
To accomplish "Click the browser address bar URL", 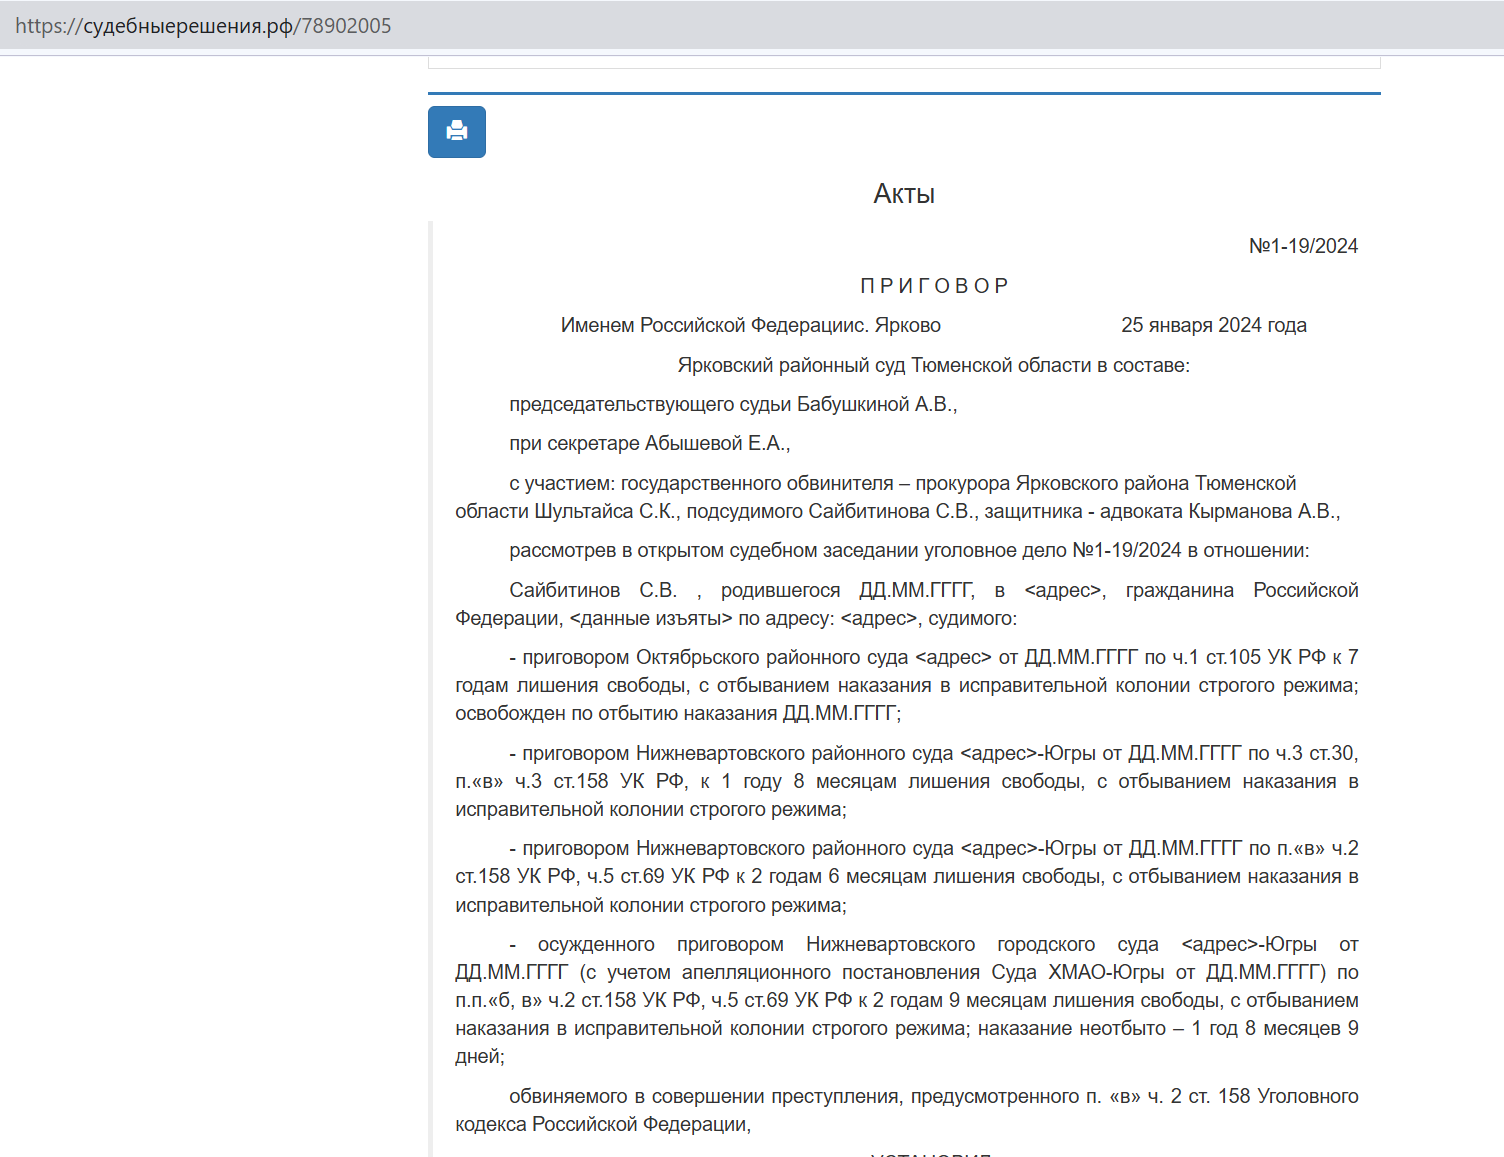I will tap(203, 26).
